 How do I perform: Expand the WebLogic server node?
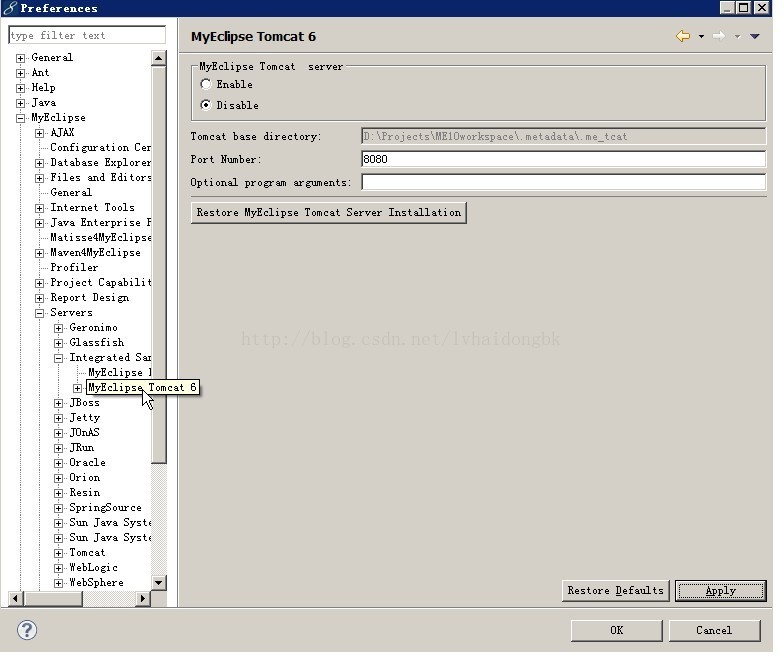(58, 568)
